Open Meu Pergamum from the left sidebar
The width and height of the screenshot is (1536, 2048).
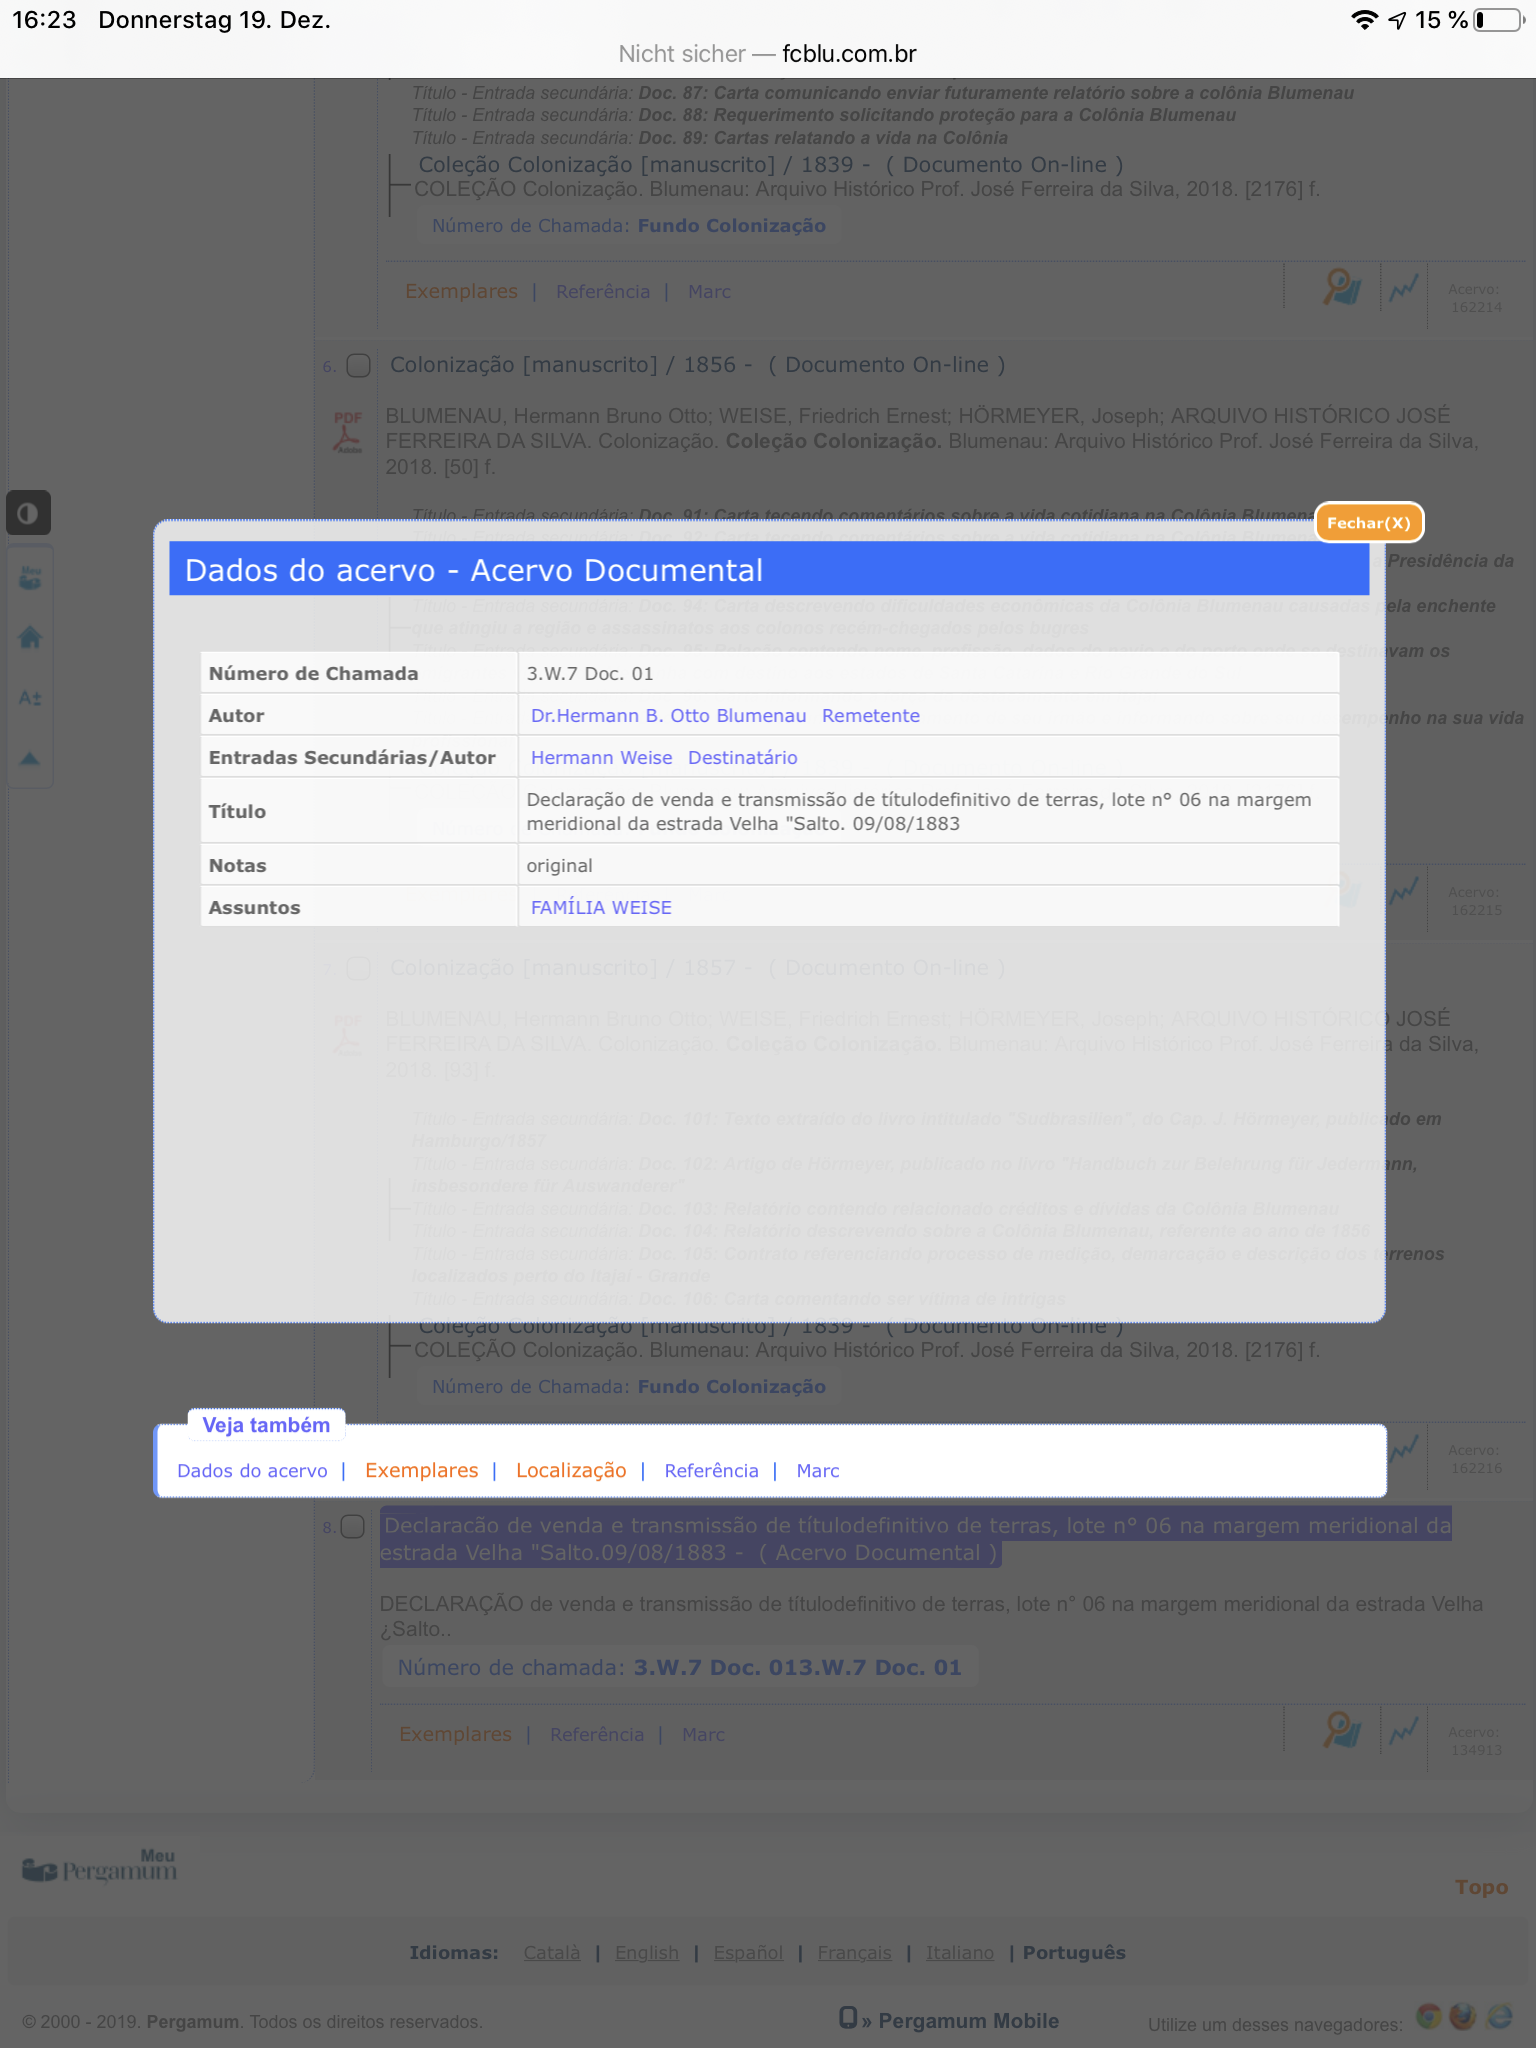(30, 578)
